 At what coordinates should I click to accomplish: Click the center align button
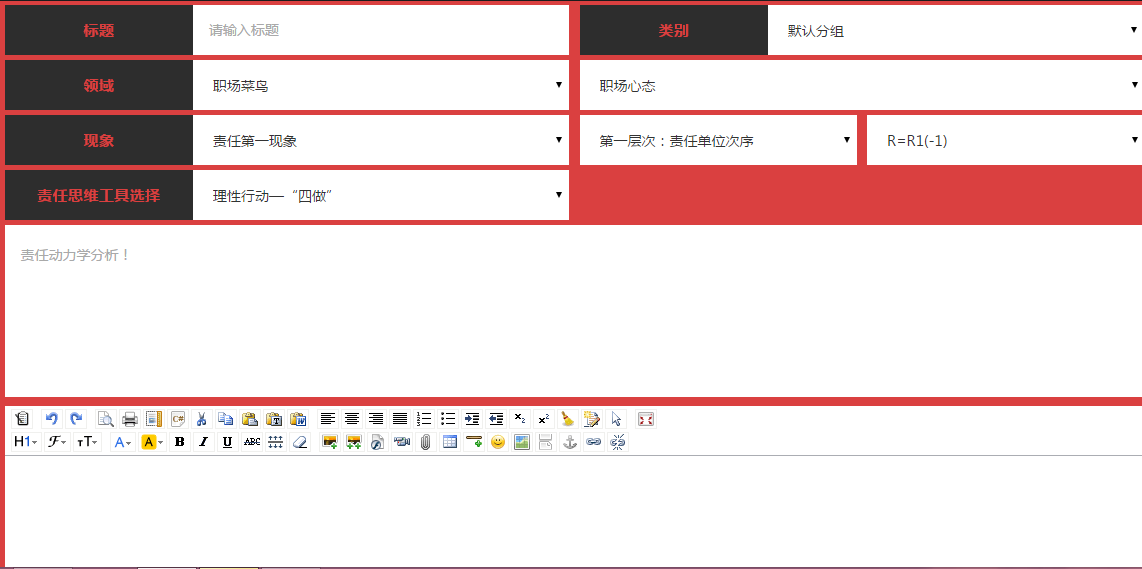pyautogui.click(x=352, y=419)
